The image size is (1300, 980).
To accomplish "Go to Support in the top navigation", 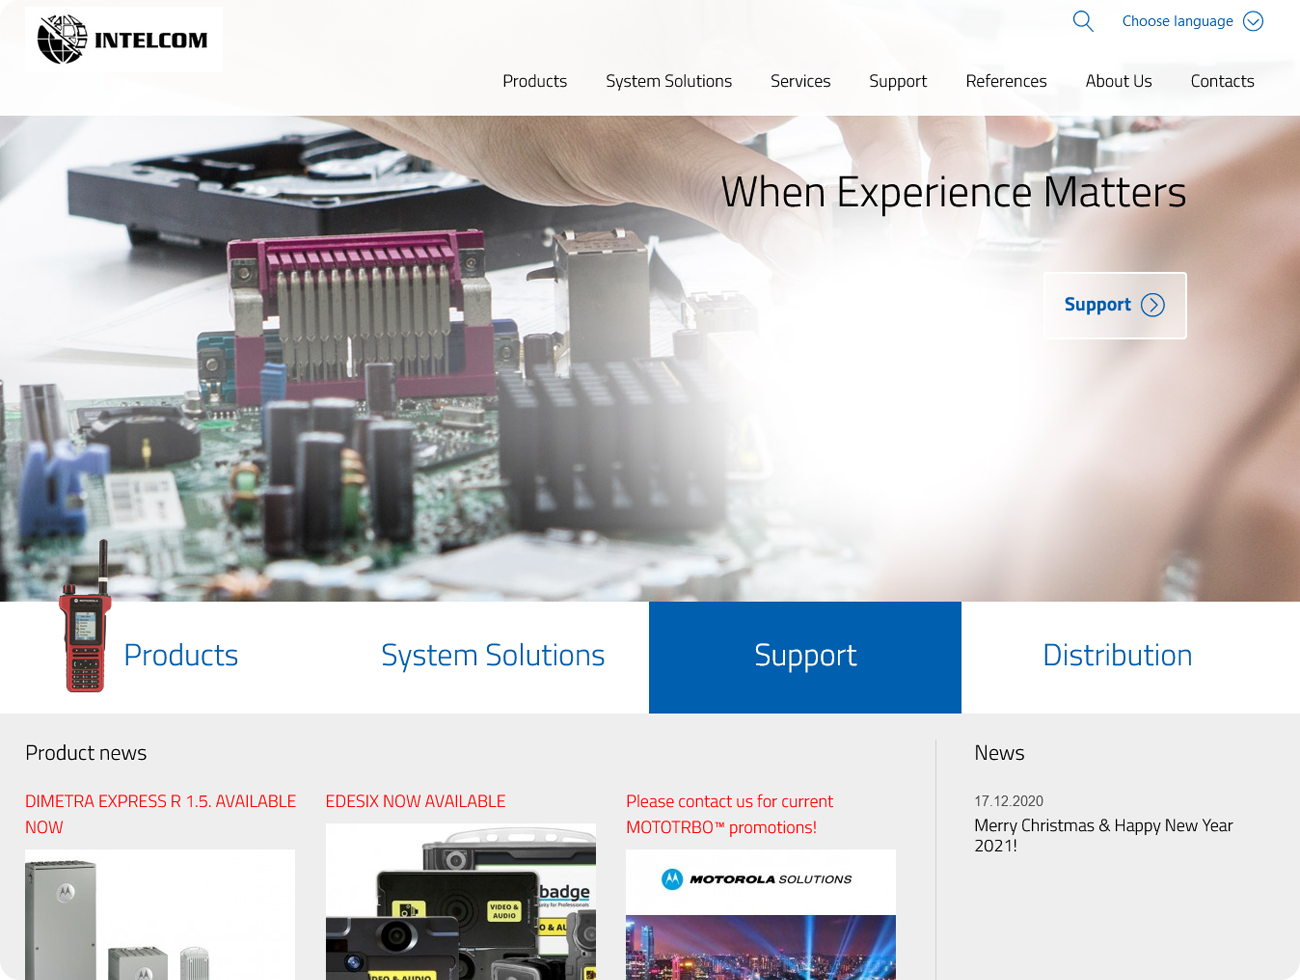I will (897, 81).
